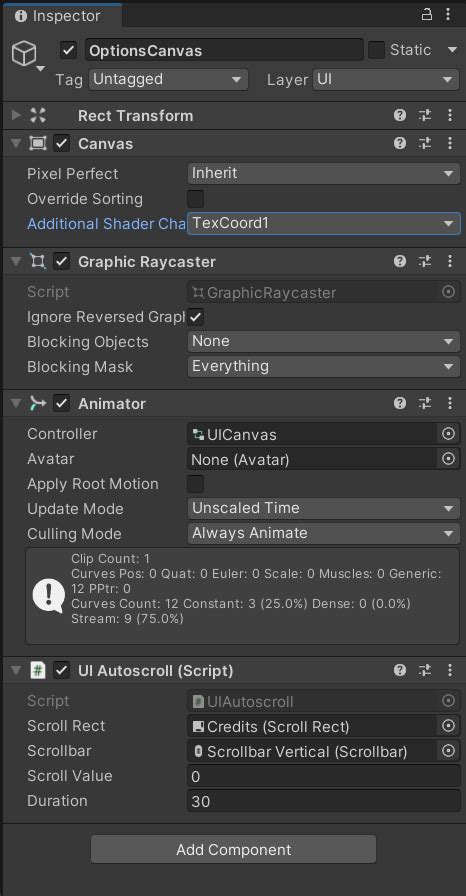The width and height of the screenshot is (466, 896).
Task: Enable Override Sorting checkbox
Action: point(195,199)
